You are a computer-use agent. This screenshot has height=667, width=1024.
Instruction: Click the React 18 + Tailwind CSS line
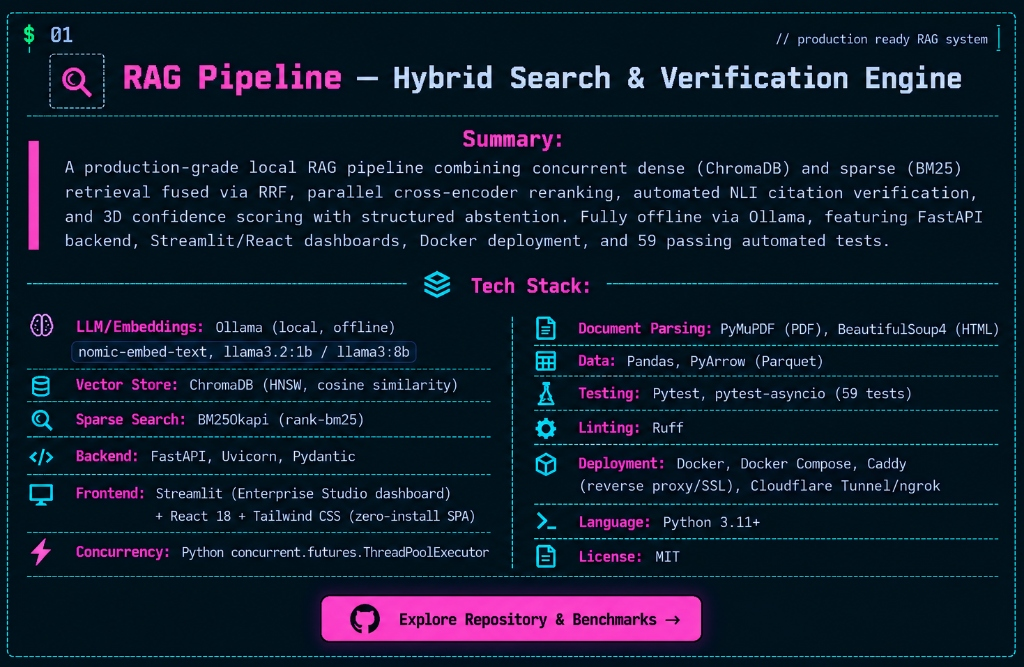point(315,516)
